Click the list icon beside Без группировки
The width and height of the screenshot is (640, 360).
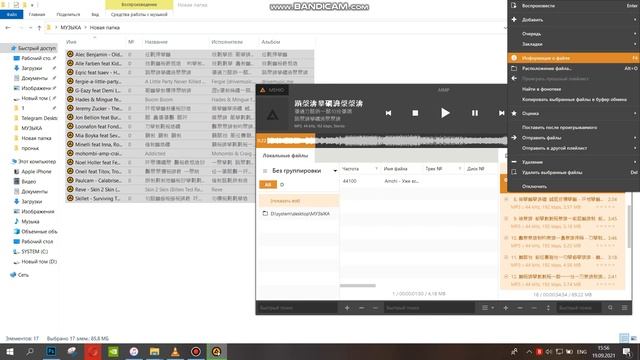265,171
